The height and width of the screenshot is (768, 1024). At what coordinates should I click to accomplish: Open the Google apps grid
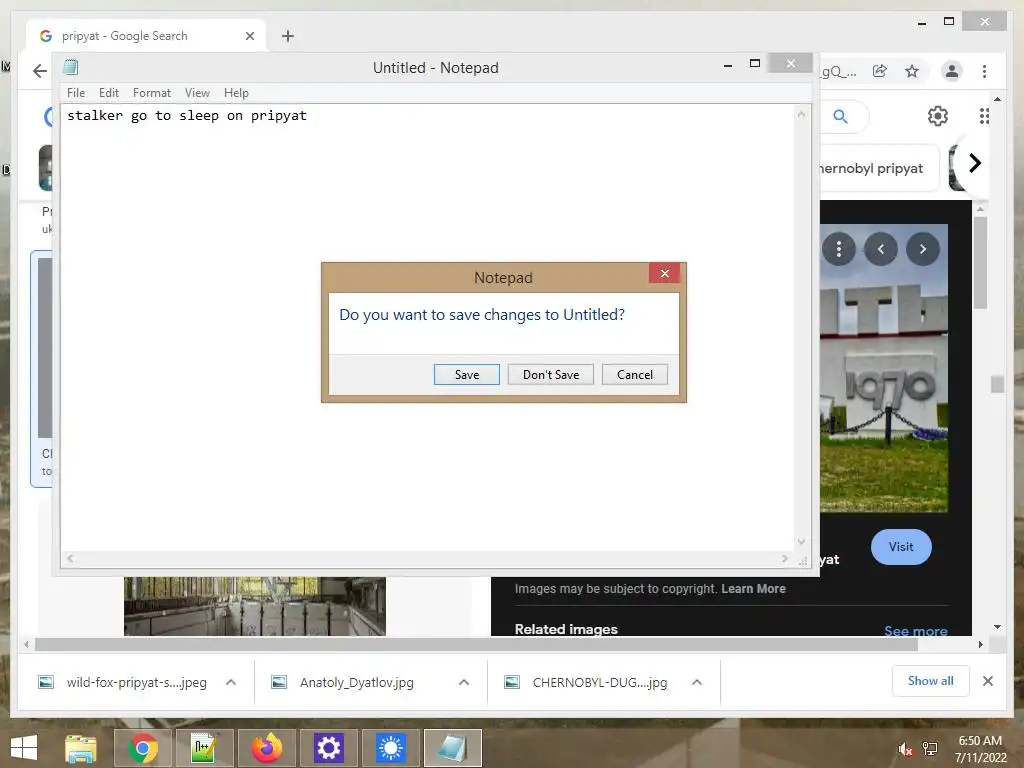(x=984, y=116)
